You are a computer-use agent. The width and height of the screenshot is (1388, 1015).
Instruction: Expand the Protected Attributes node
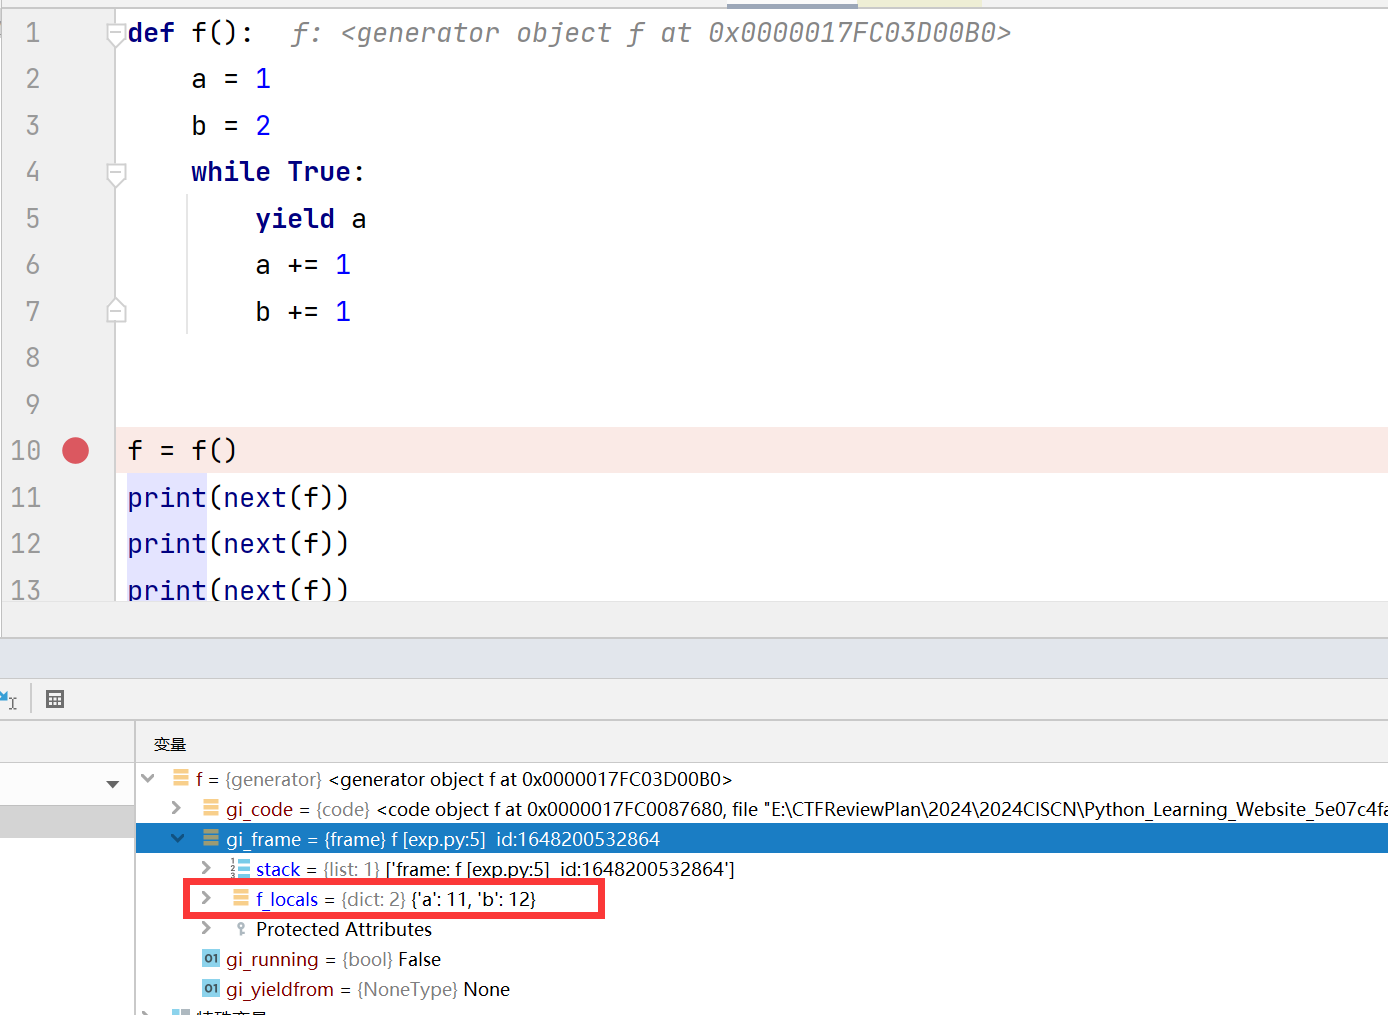coord(206,928)
